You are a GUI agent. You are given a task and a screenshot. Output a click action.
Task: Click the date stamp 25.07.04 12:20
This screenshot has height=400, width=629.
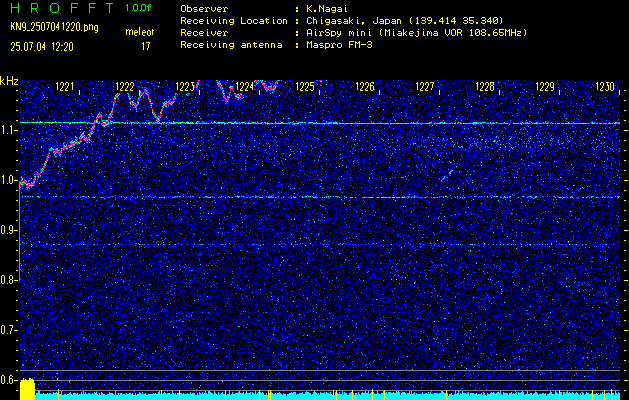(42, 47)
